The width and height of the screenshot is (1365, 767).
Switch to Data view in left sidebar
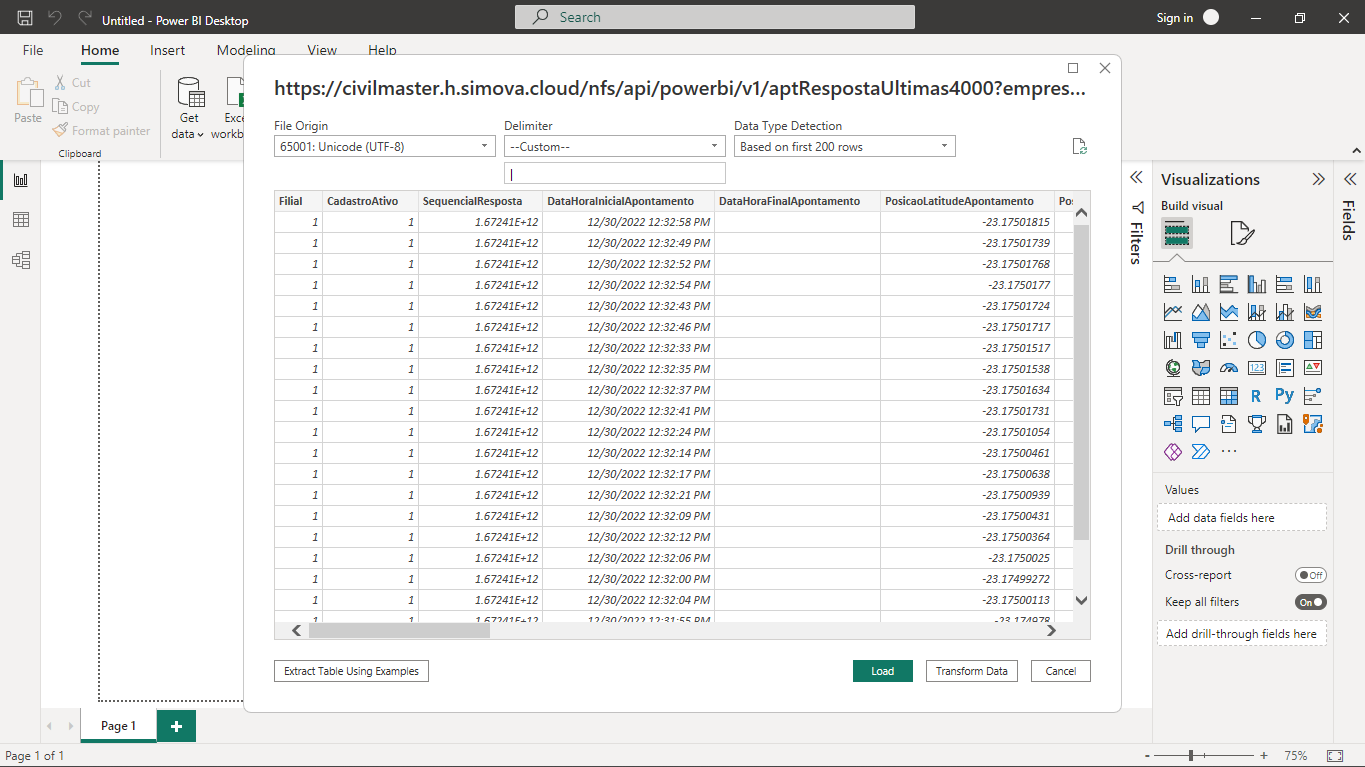point(20,220)
